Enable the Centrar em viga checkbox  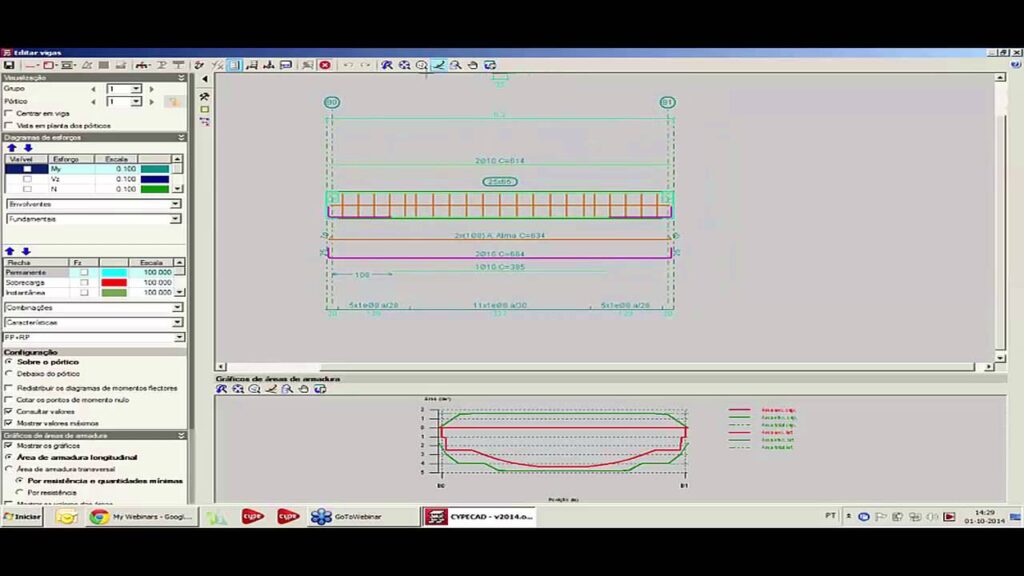[x=9, y=114]
